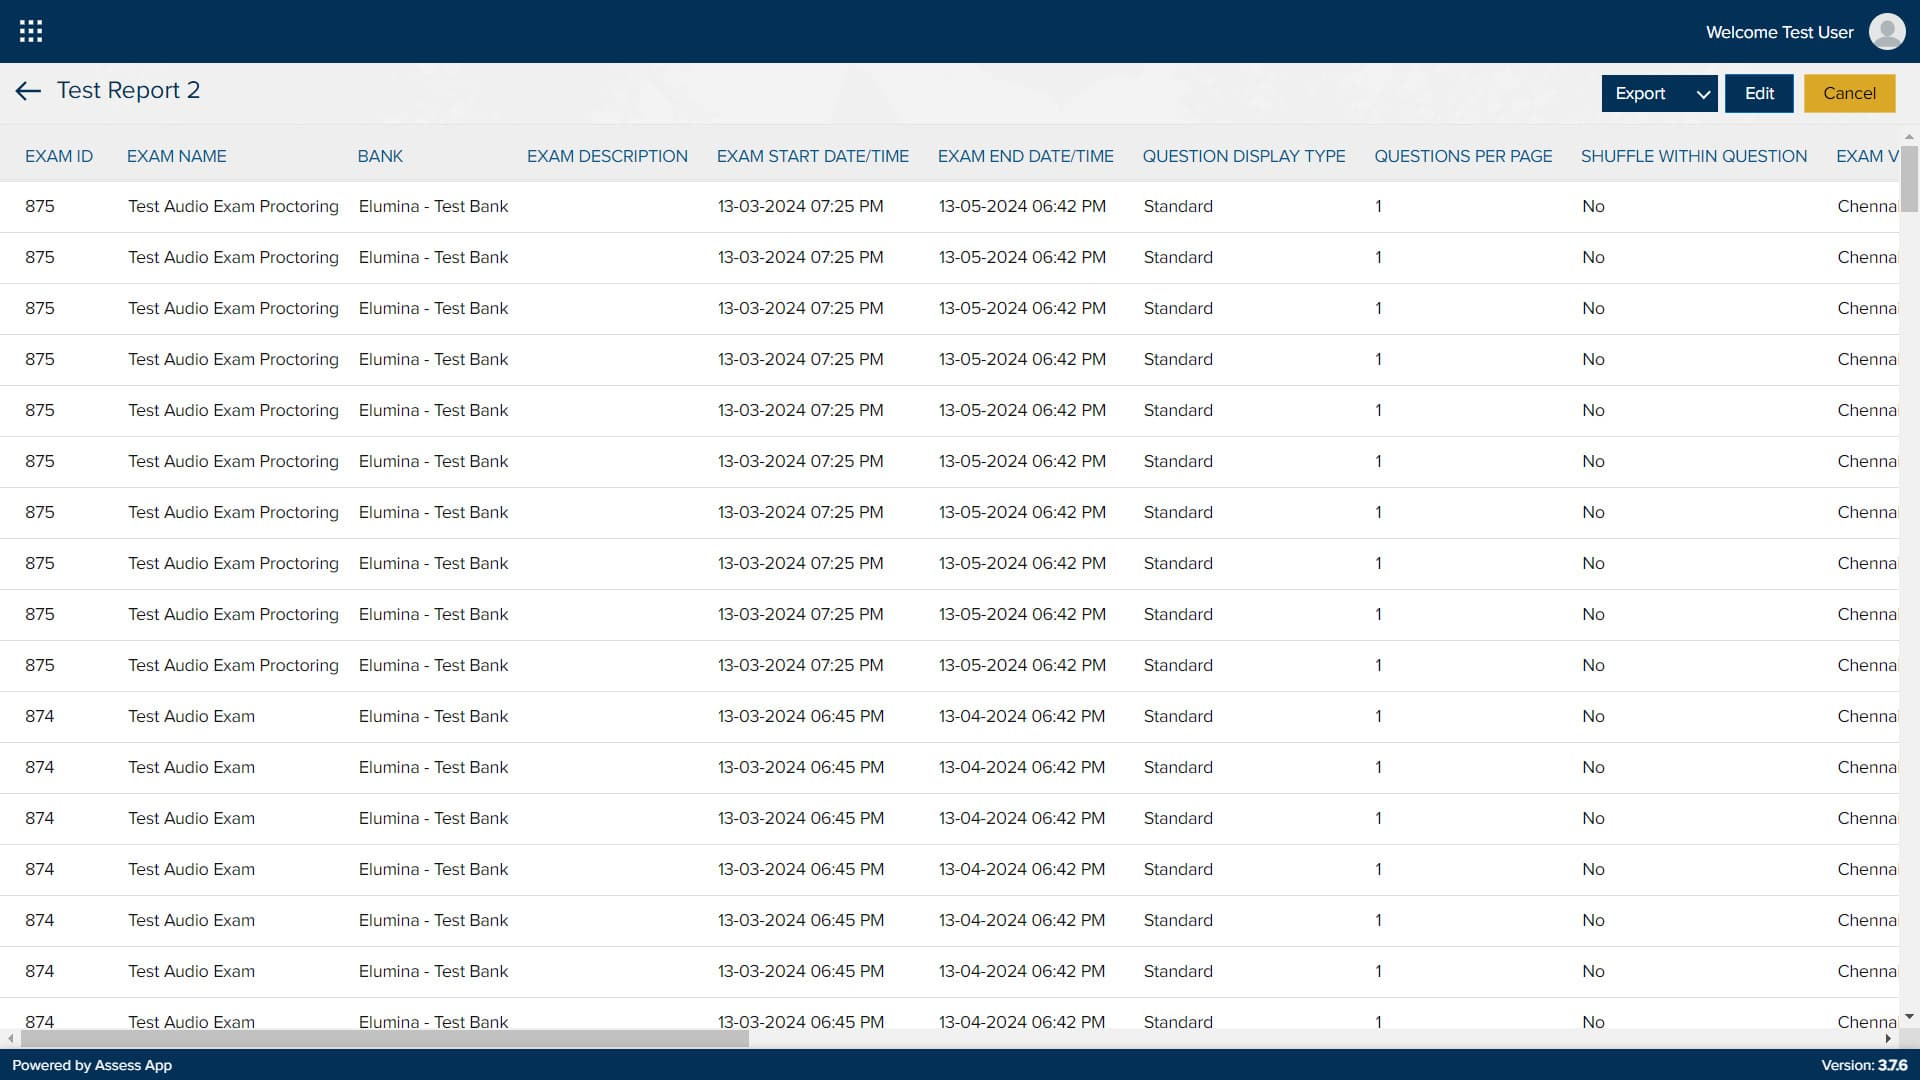The height and width of the screenshot is (1080, 1920).
Task: Expand the Export dropdown arrow
Action: [1702, 94]
